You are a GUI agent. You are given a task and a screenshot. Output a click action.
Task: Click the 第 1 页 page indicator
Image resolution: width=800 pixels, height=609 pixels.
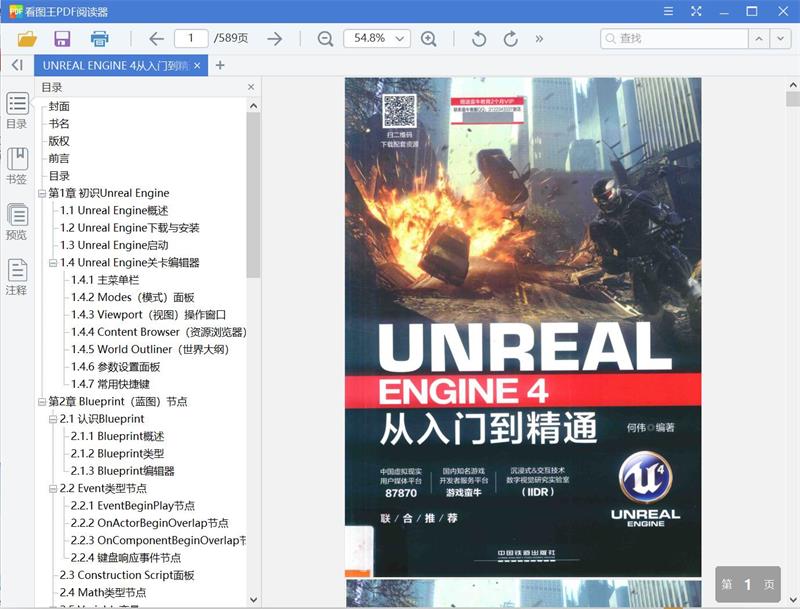748,585
